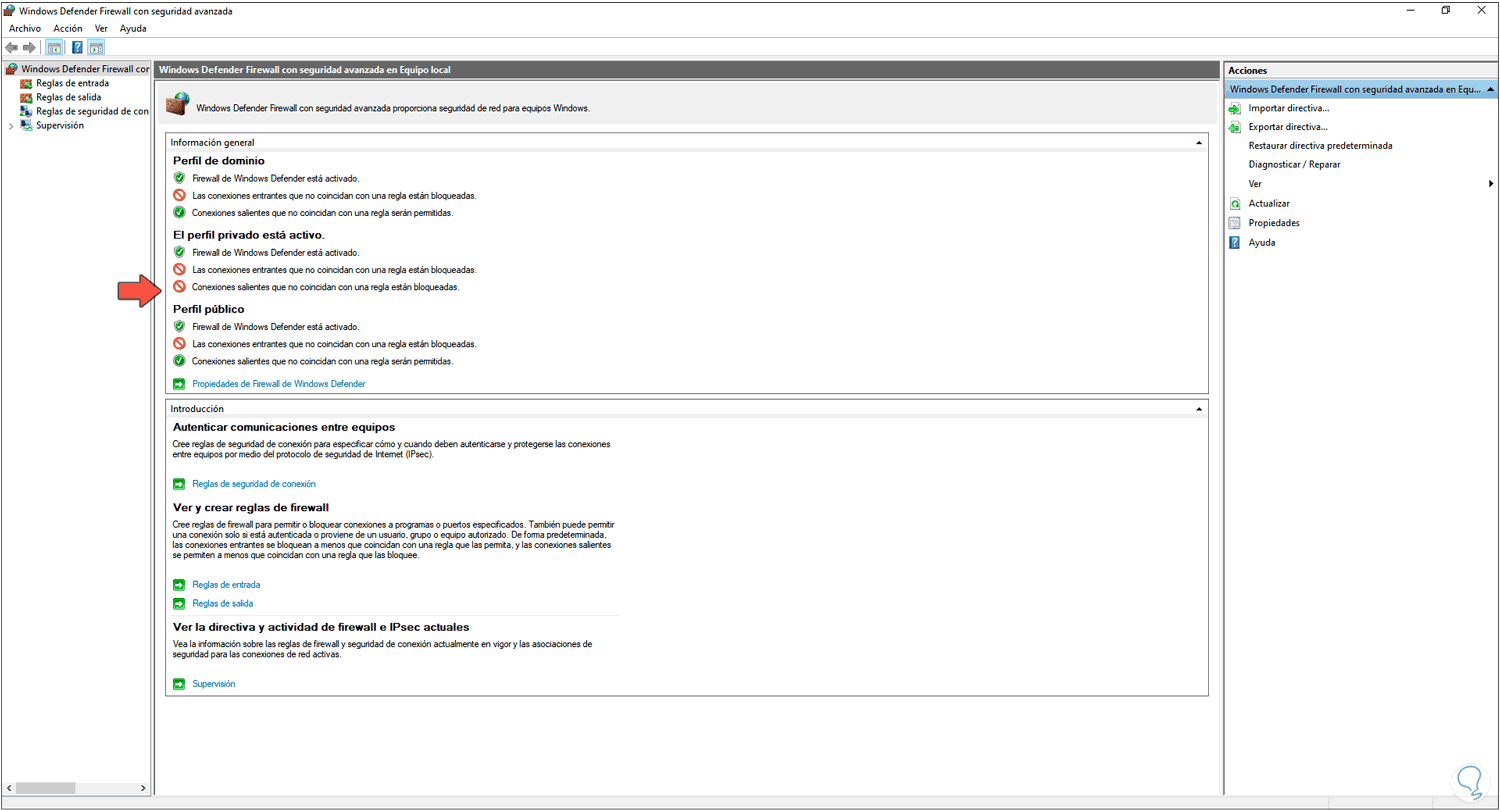
Task: Open the Reglas de seguridad de conexión link
Action: tap(254, 484)
